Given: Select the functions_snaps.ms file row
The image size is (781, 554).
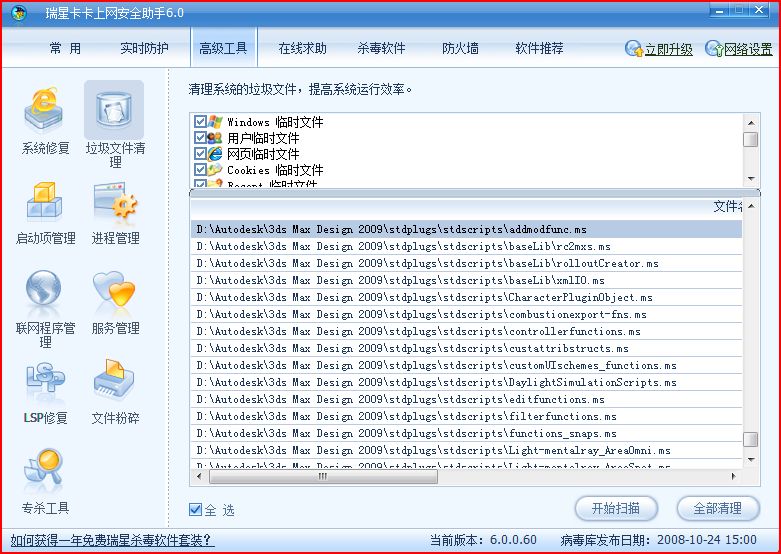Looking at the screenshot, I should tap(467, 433).
